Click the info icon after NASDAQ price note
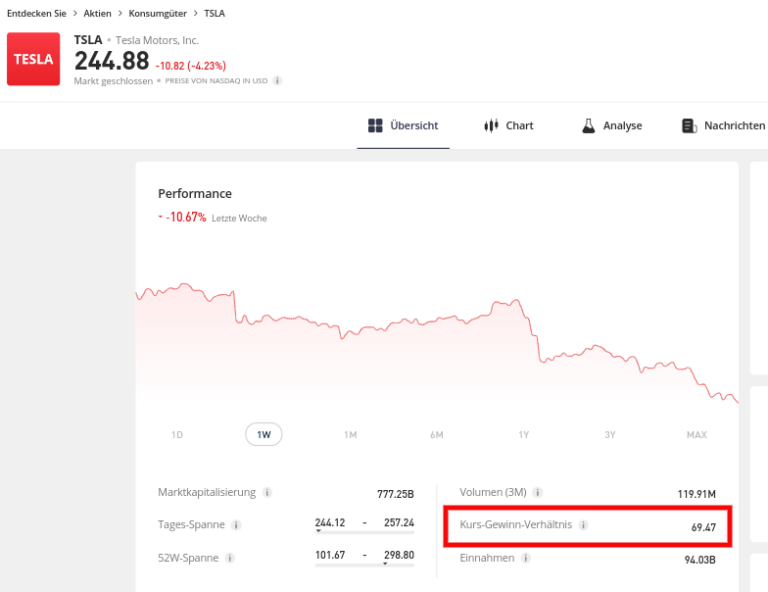Viewport: 768px width, 592px height. pyautogui.click(x=277, y=81)
